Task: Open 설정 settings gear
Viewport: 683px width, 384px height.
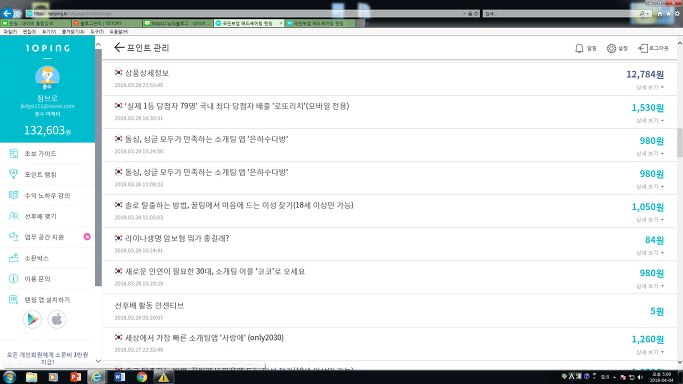Action: [x=611, y=48]
